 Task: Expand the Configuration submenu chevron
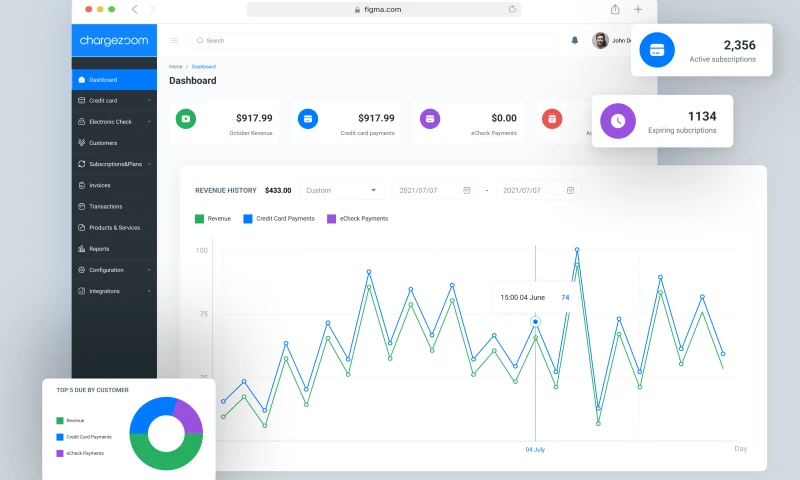(x=149, y=270)
